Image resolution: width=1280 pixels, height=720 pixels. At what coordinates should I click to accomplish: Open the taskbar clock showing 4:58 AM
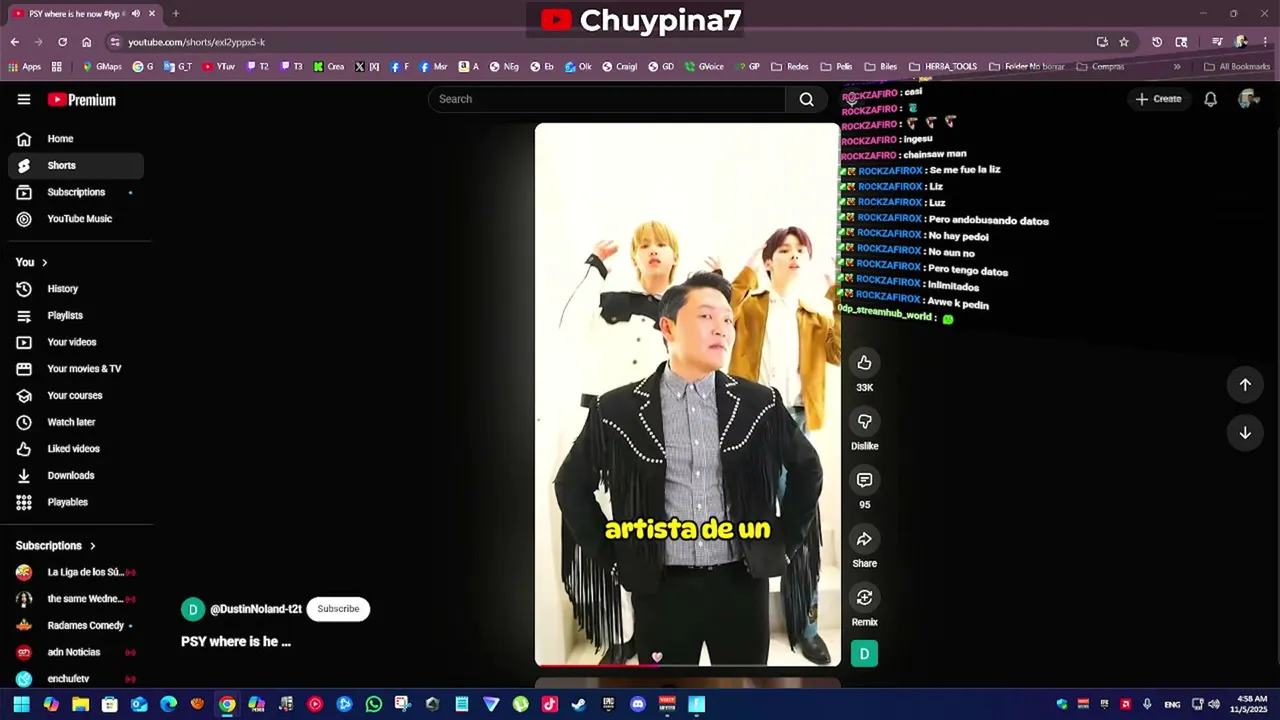pos(1252,704)
